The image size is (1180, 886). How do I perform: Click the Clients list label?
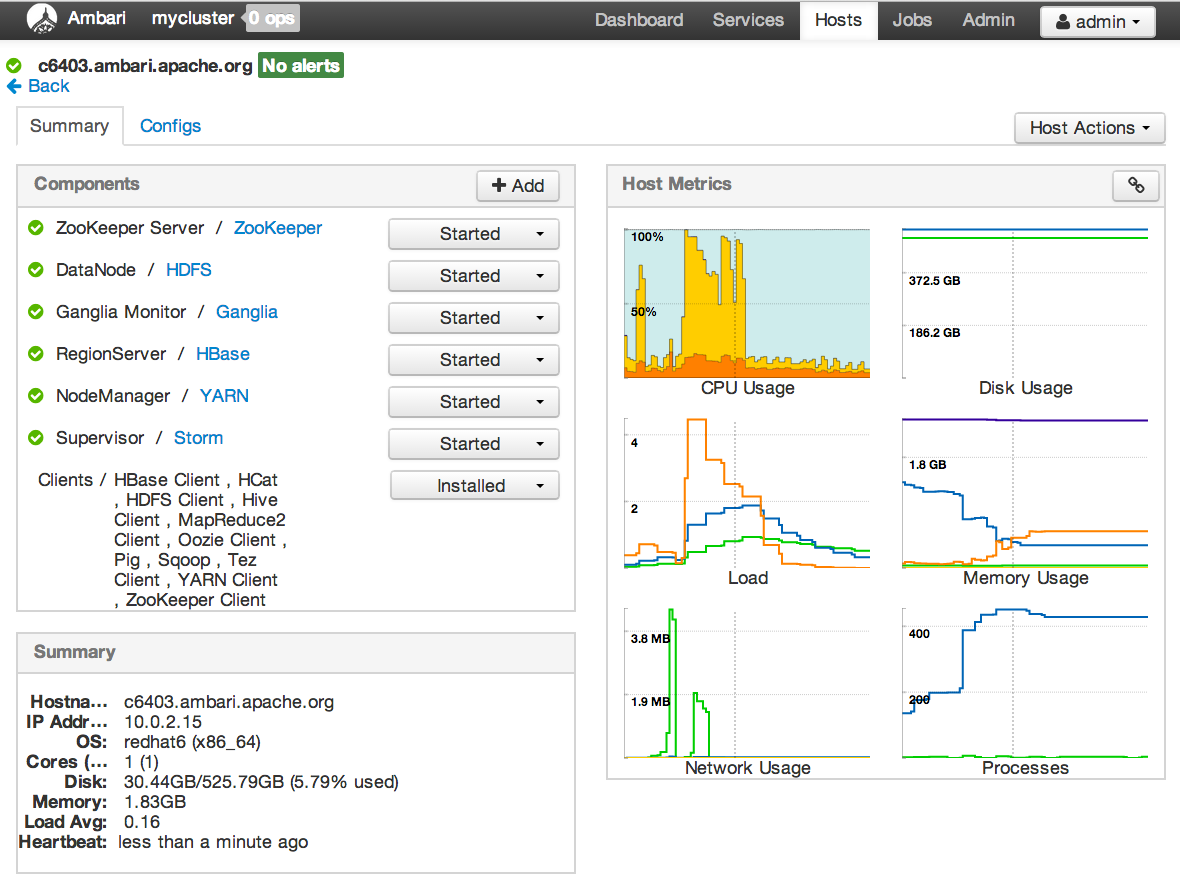(65, 480)
